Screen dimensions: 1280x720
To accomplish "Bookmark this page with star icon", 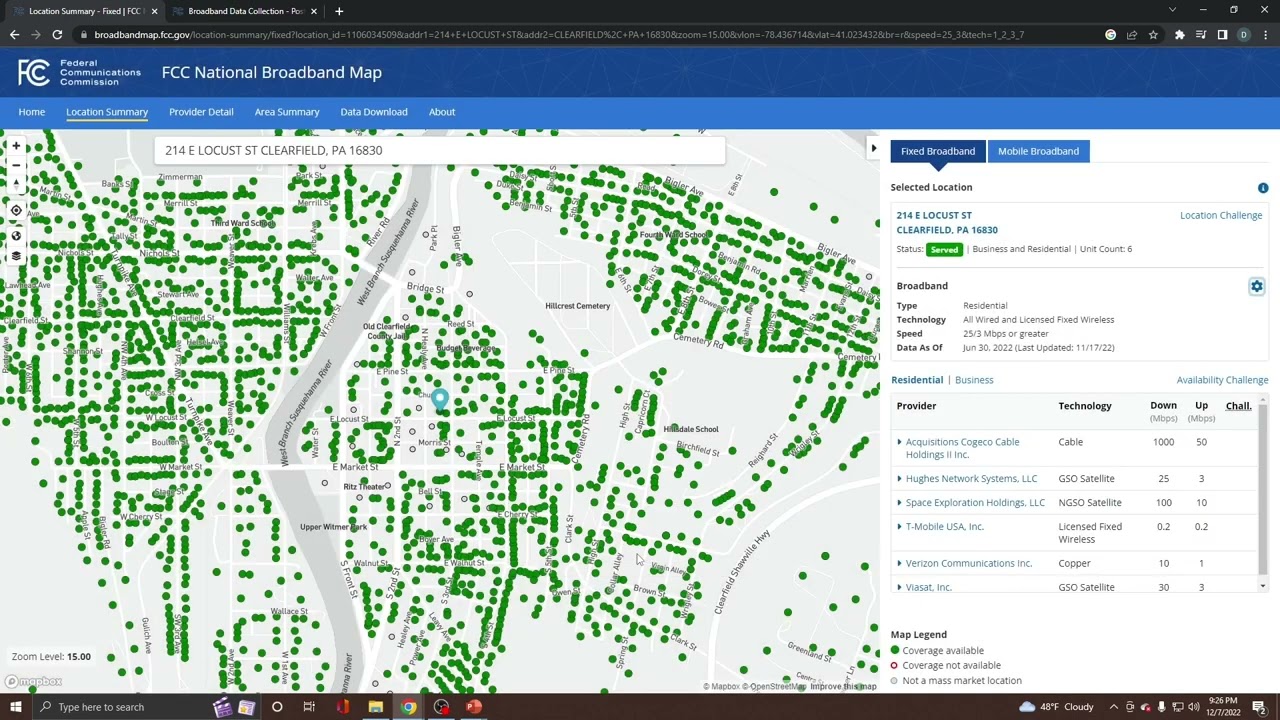I will (x=1153, y=34).
